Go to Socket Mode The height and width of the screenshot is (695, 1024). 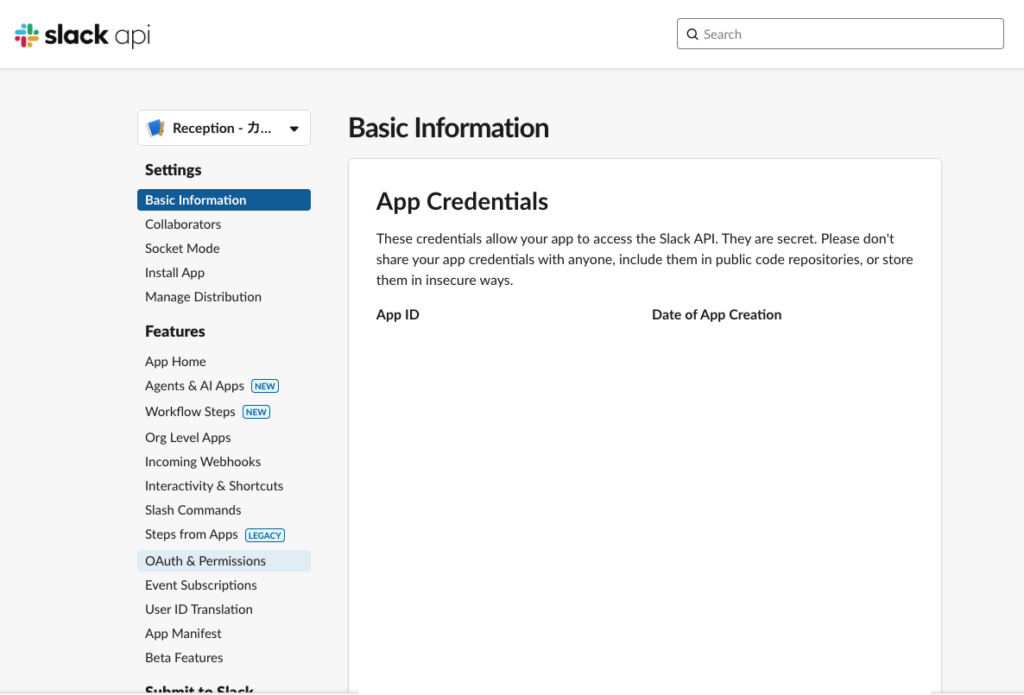[182, 248]
